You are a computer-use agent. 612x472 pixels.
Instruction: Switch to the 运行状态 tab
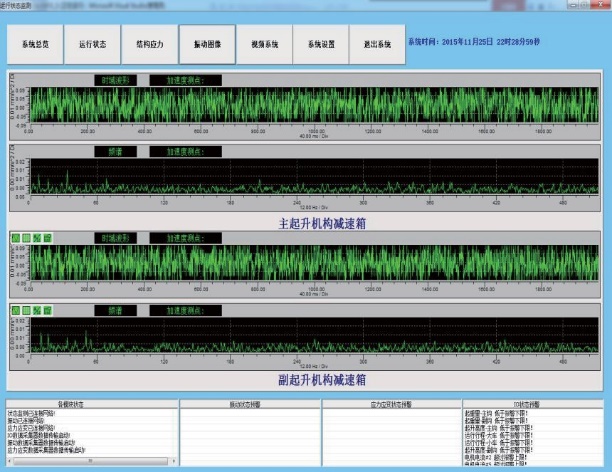(x=95, y=45)
